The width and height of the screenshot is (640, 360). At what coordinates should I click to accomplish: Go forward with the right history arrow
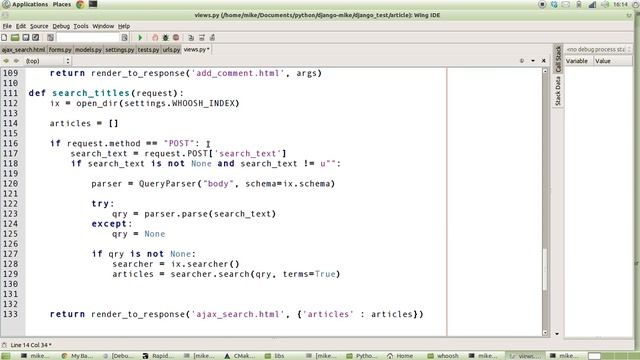click(x=16, y=61)
